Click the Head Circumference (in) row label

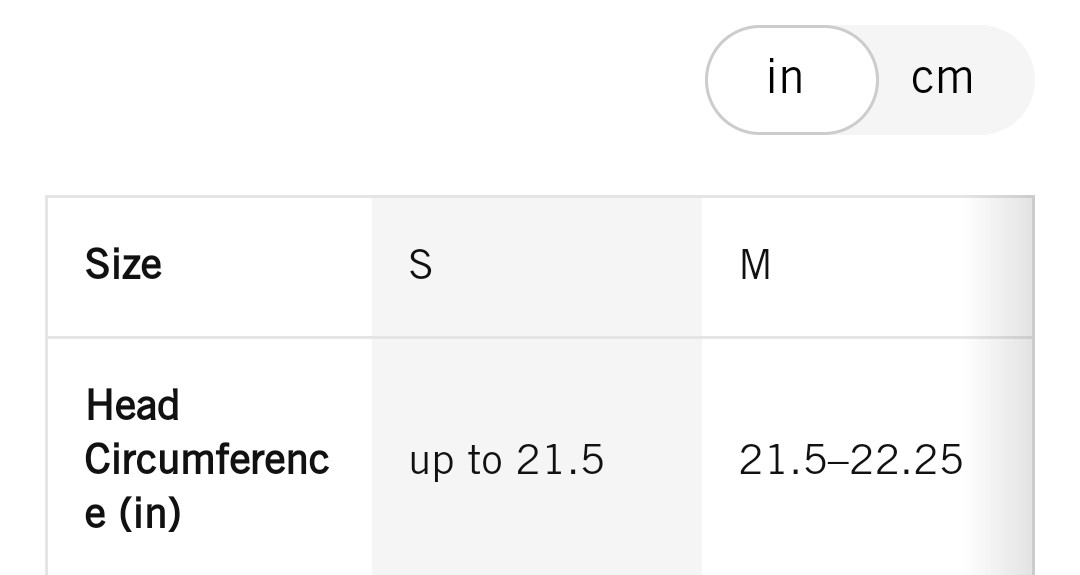pos(209,457)
